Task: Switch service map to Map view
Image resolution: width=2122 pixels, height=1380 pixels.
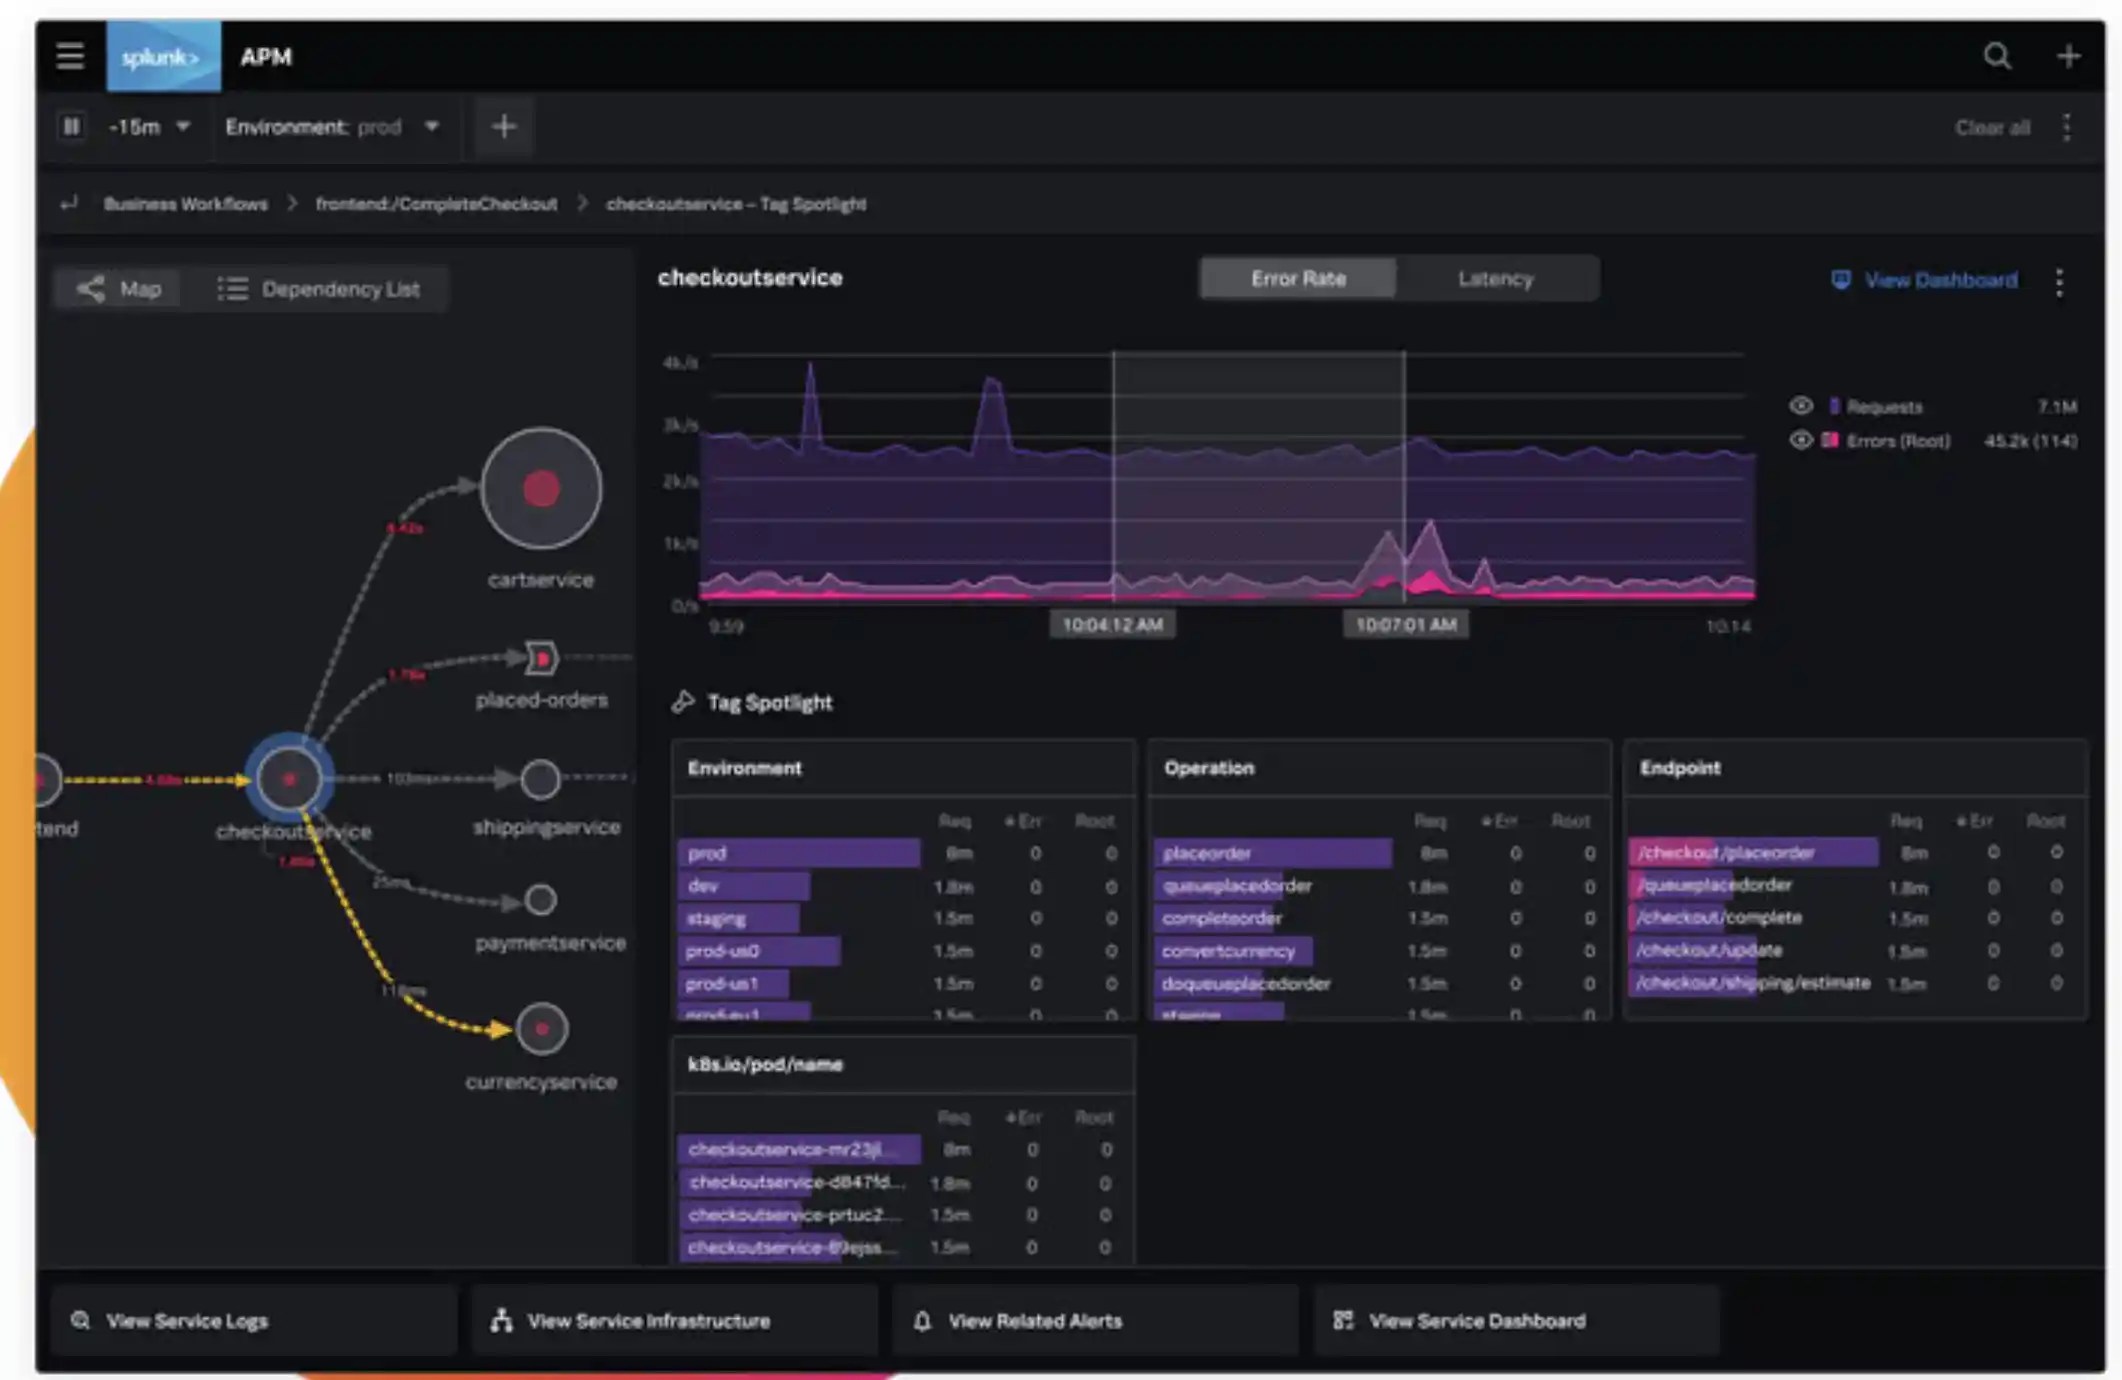Action: click(x=117, y=288)
